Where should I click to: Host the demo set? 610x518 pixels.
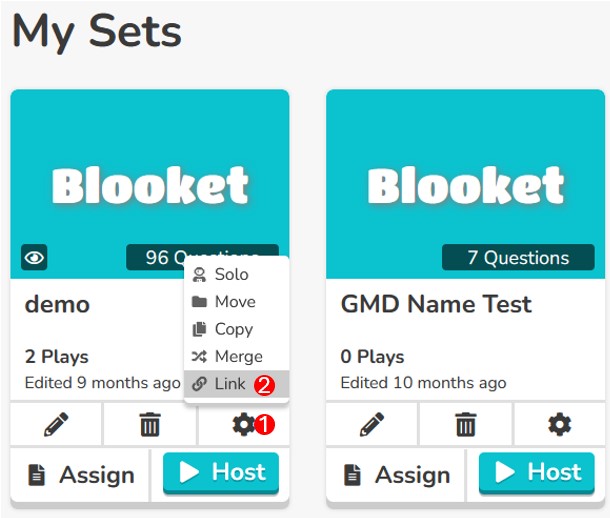221,472
